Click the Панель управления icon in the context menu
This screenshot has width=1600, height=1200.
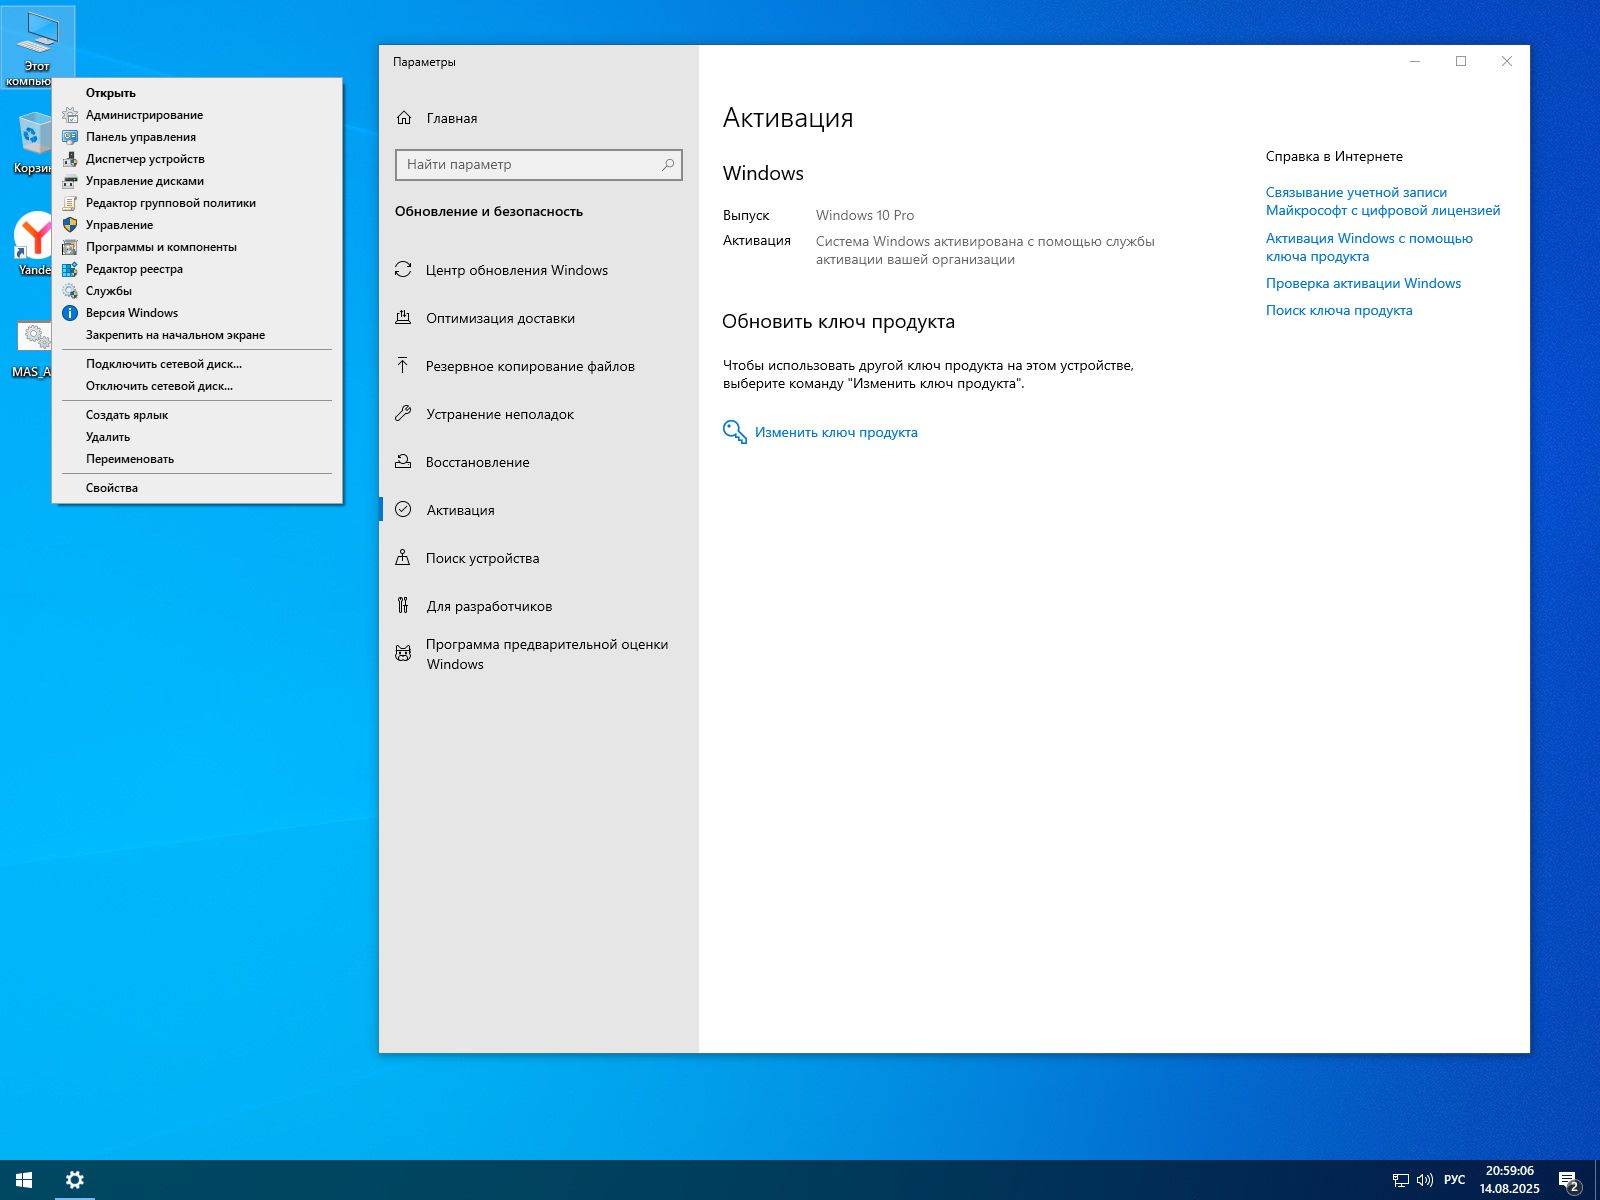70,137
